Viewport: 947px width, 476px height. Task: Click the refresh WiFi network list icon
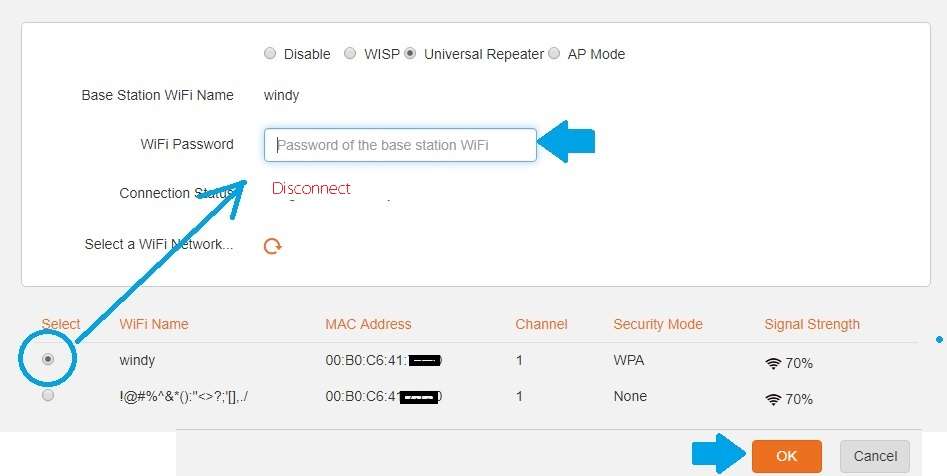(272, 246)
